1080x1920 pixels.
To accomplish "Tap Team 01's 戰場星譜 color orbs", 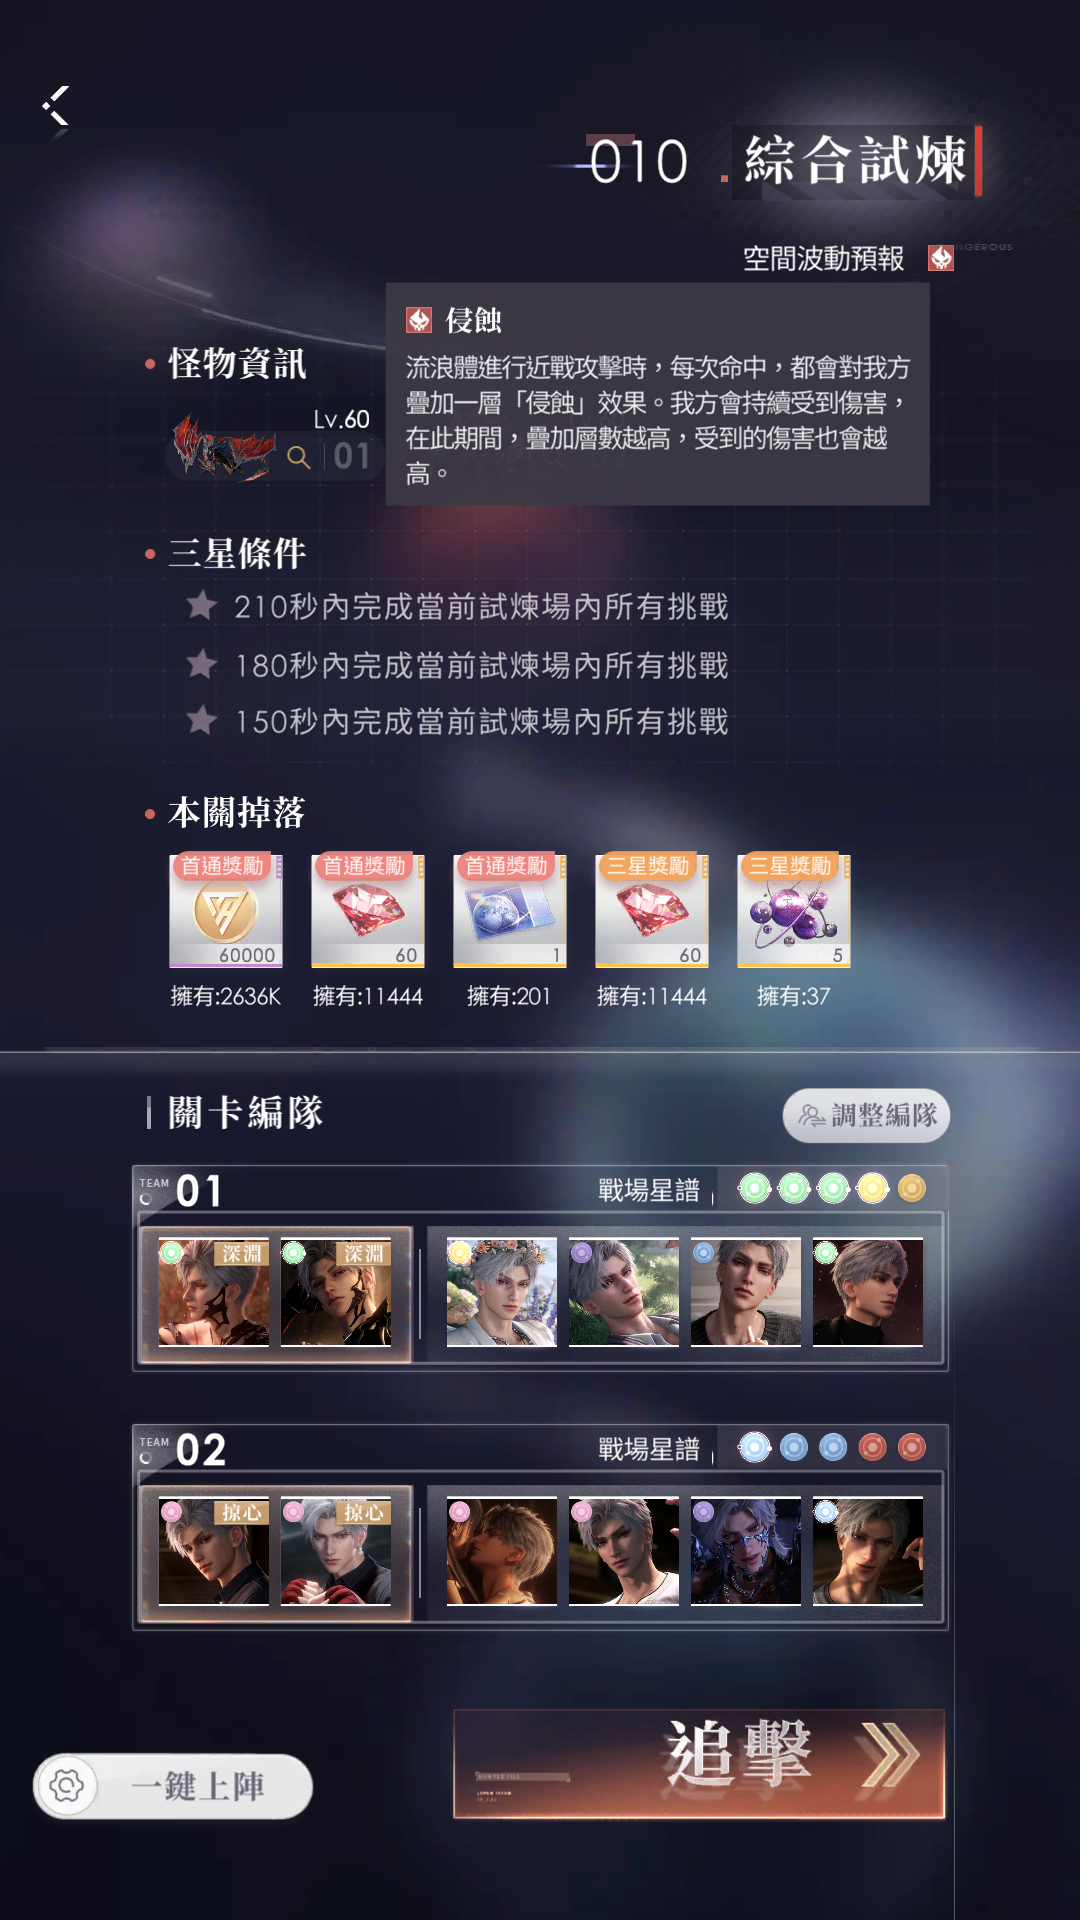I will (x=832, y=1188).
